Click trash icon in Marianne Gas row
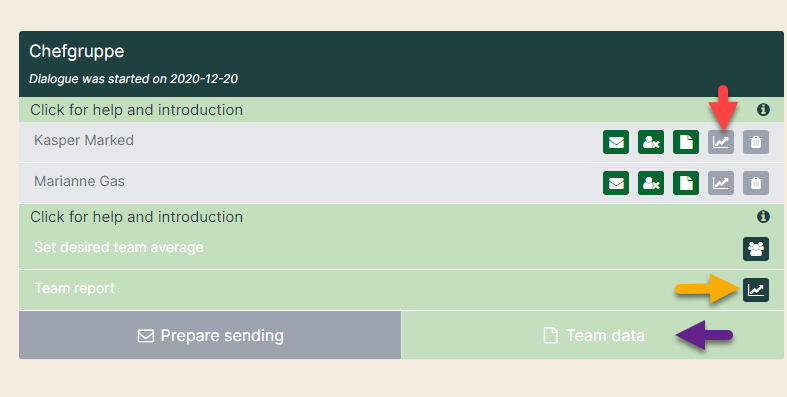The width and height of the screenshot is (787, 397). click(x=756, y=183)
